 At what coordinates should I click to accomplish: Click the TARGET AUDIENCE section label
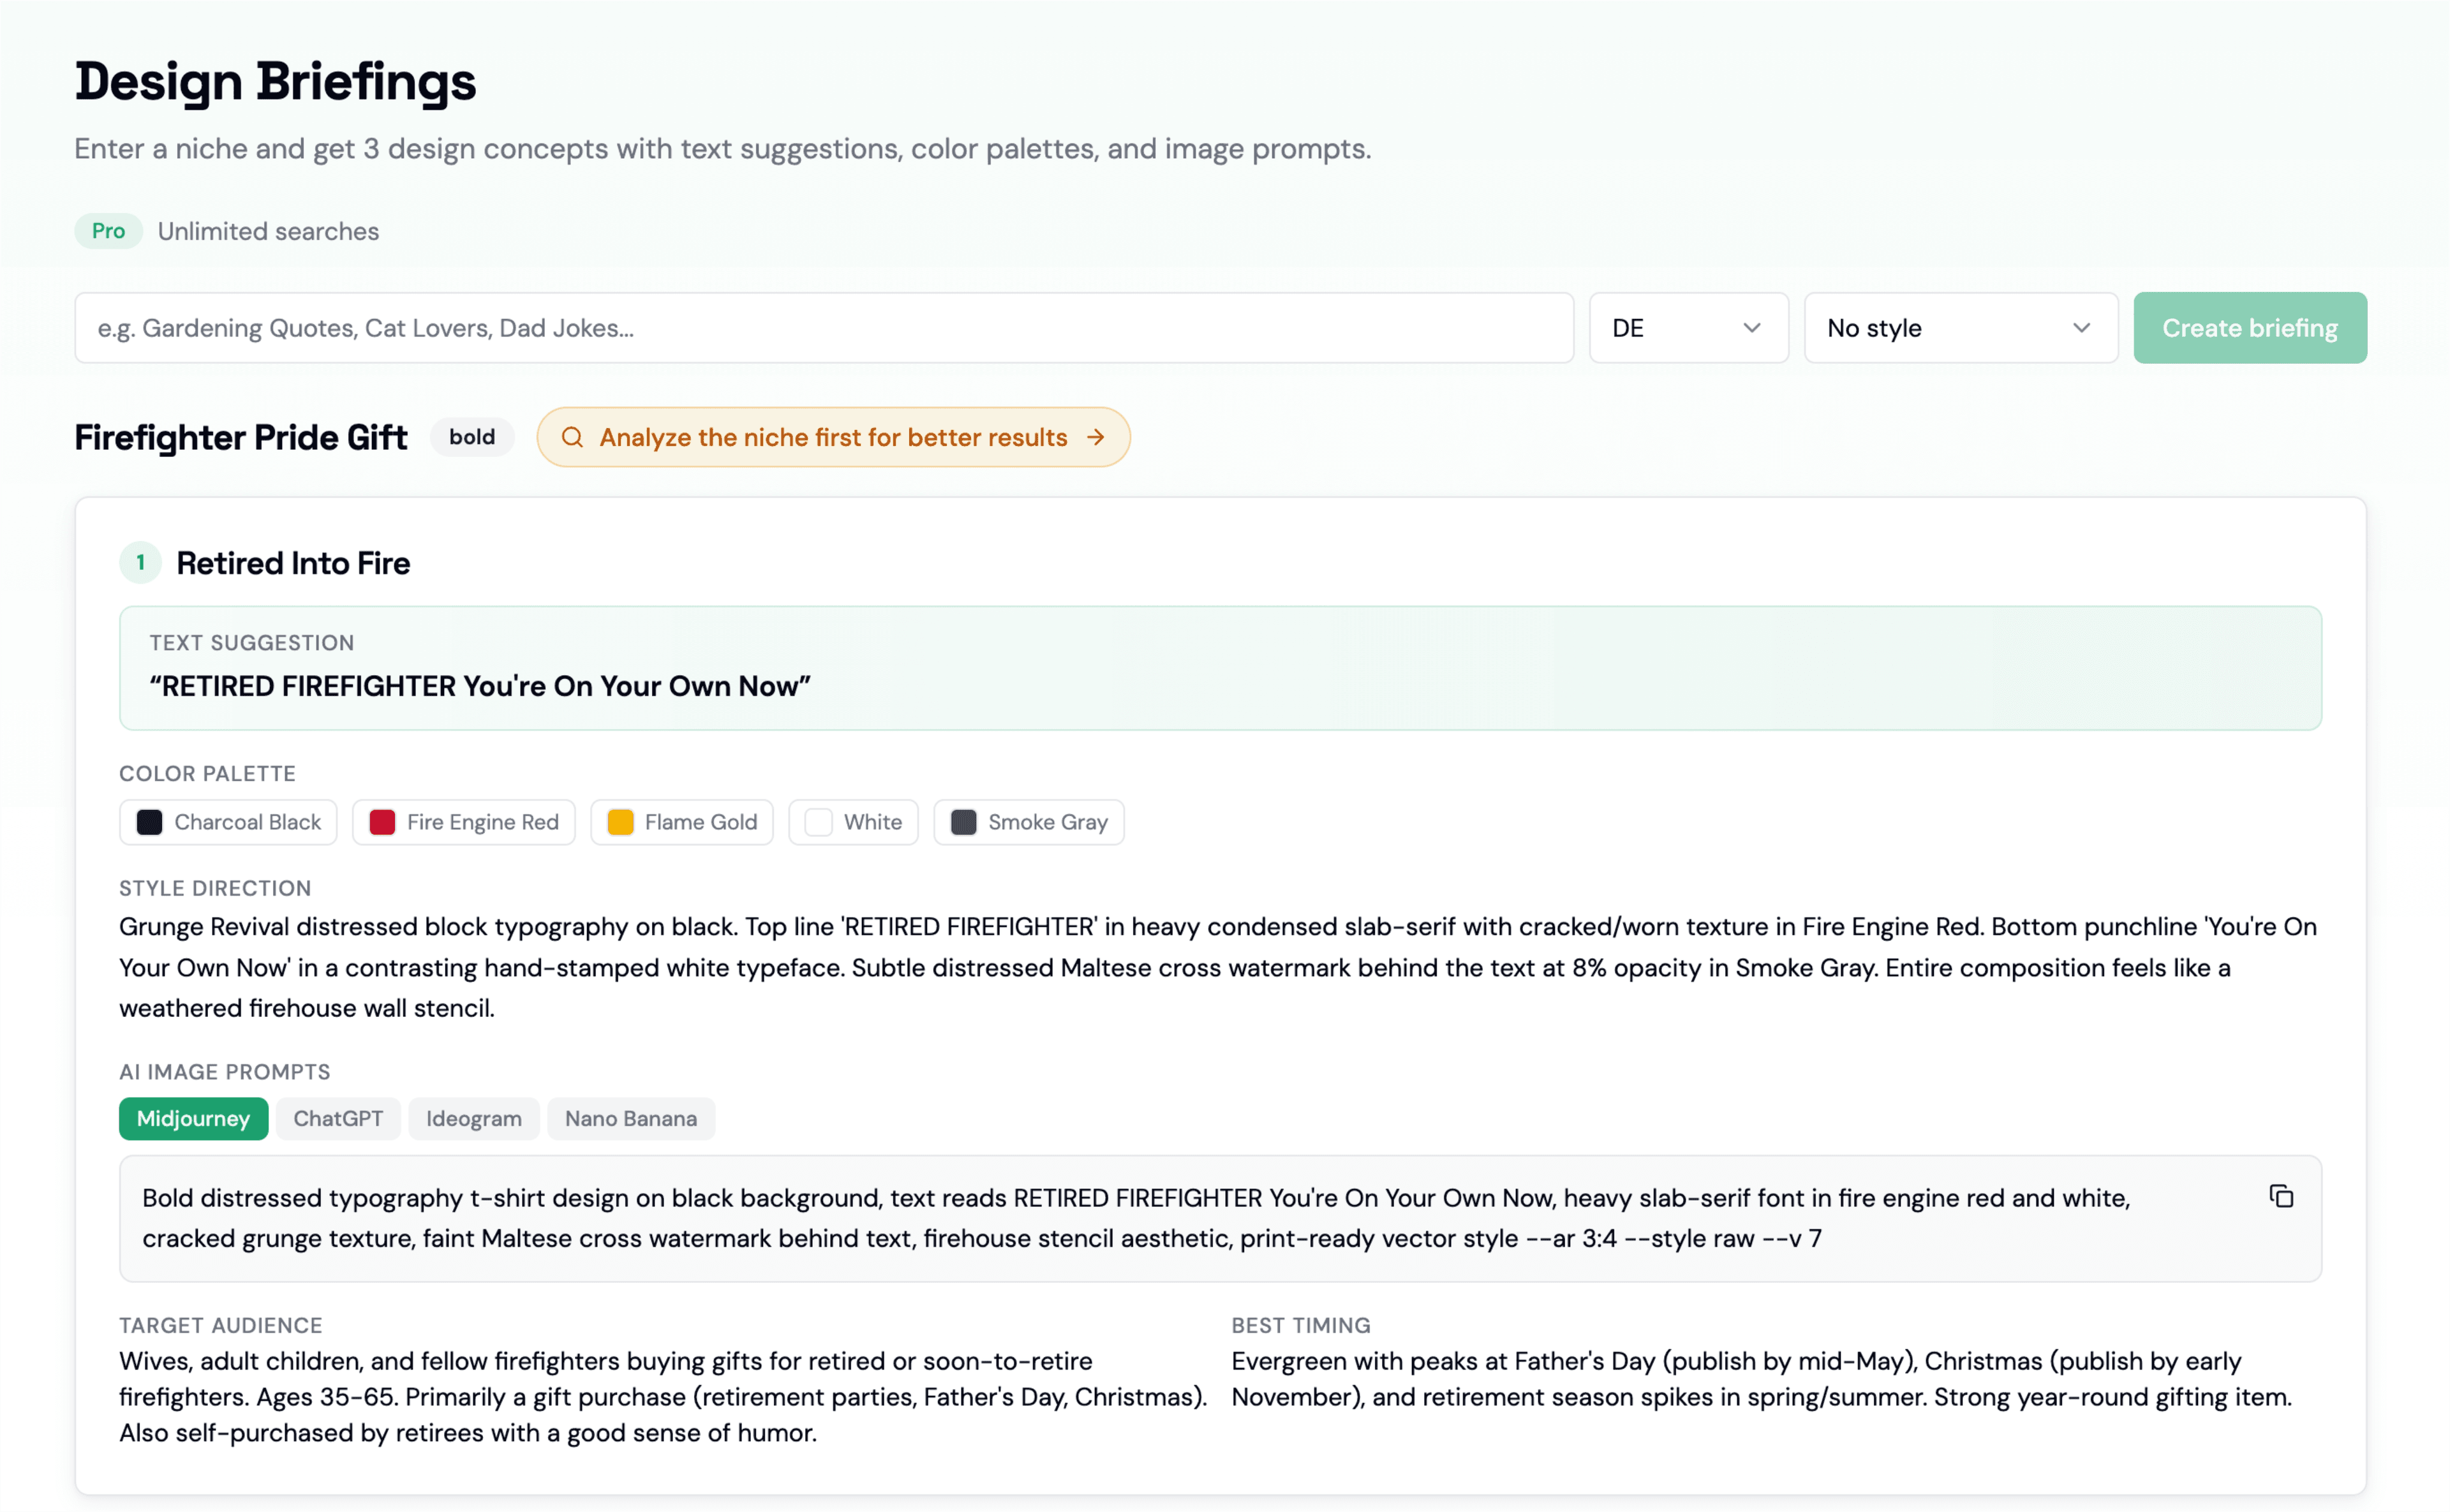coord(220,1325)
